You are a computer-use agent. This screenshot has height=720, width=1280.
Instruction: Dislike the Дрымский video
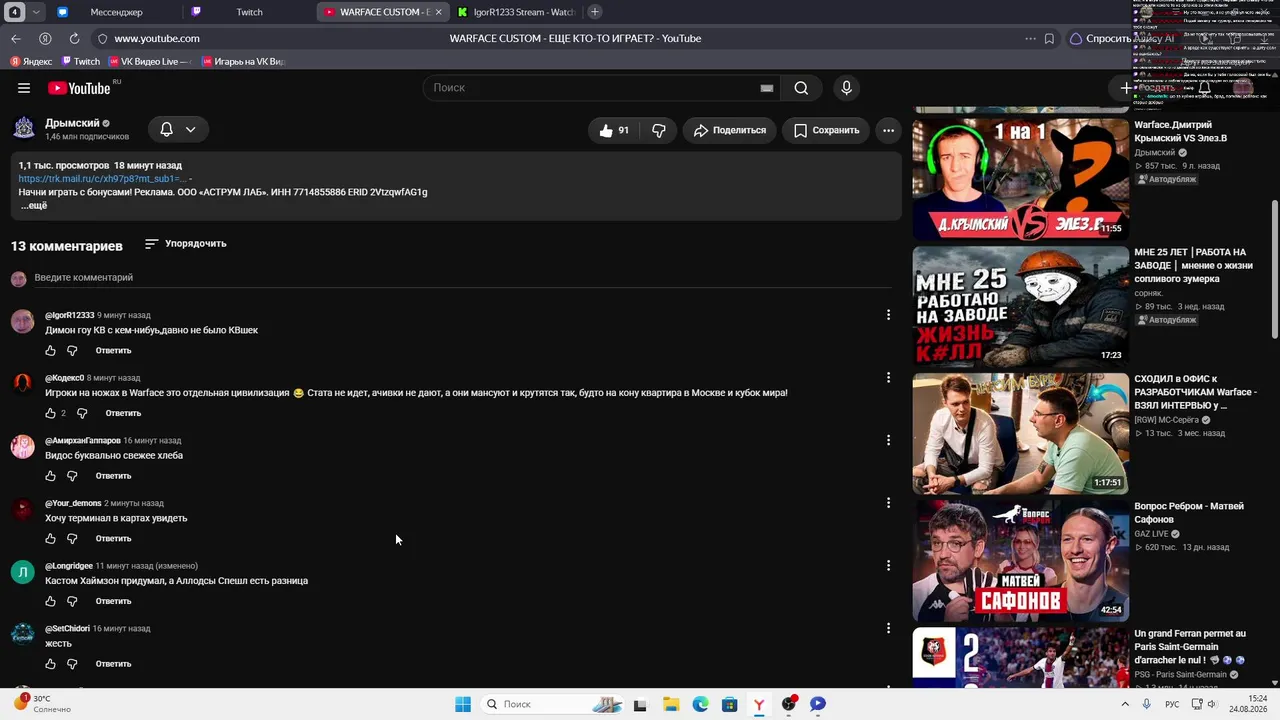click(658, 130)
